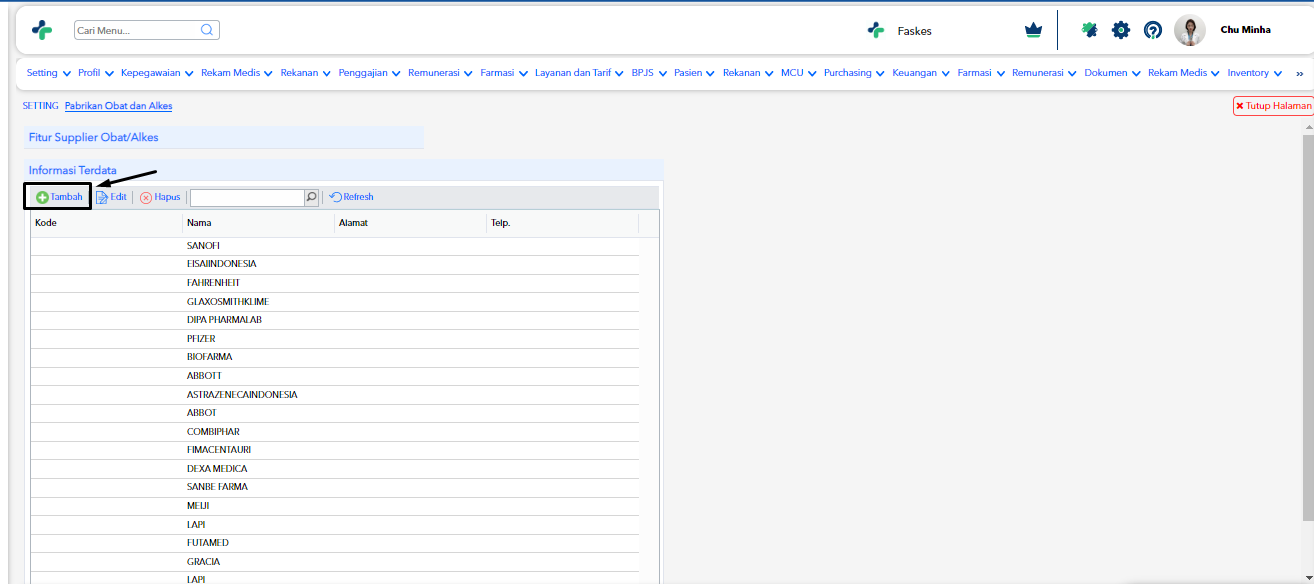Open the settings gear icon
Image resolution: width=1314 pixels, height=584 pixels.
(x=1121, y=30)
